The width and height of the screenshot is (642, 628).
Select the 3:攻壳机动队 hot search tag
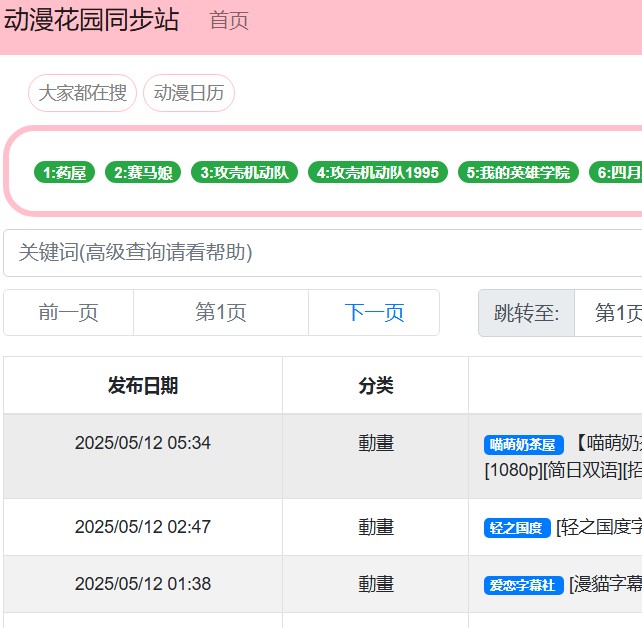pyautogui.click(x=244, y=172)
